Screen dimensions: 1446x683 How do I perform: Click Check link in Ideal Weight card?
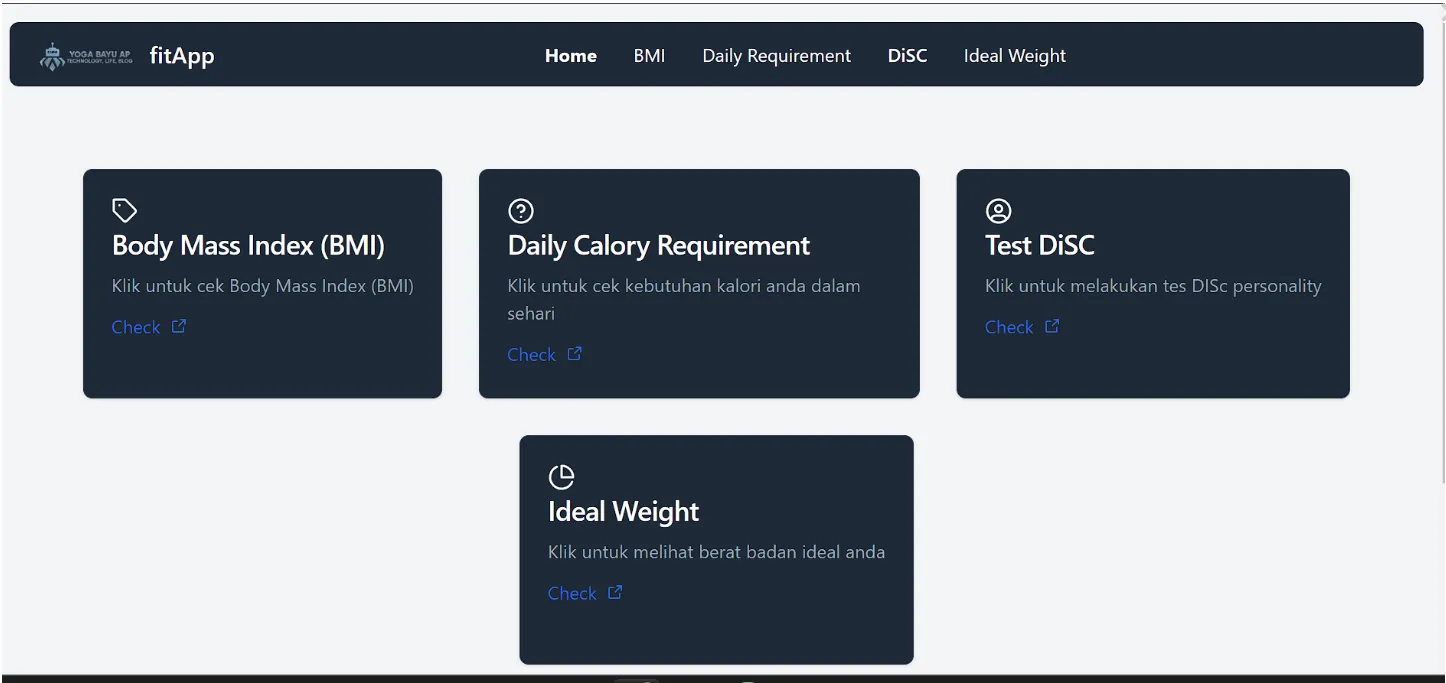pyautogui.click(x=572, y=593)
